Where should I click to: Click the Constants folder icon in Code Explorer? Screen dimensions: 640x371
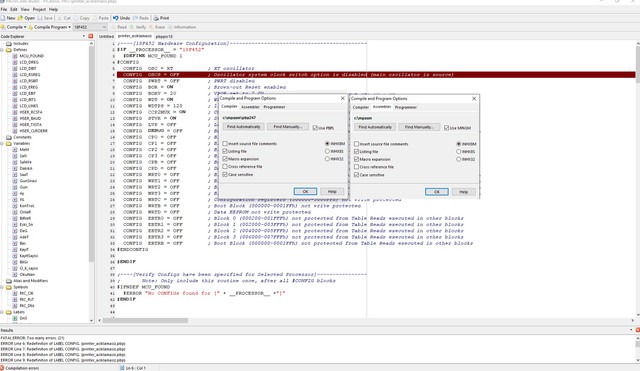[9, 137]
